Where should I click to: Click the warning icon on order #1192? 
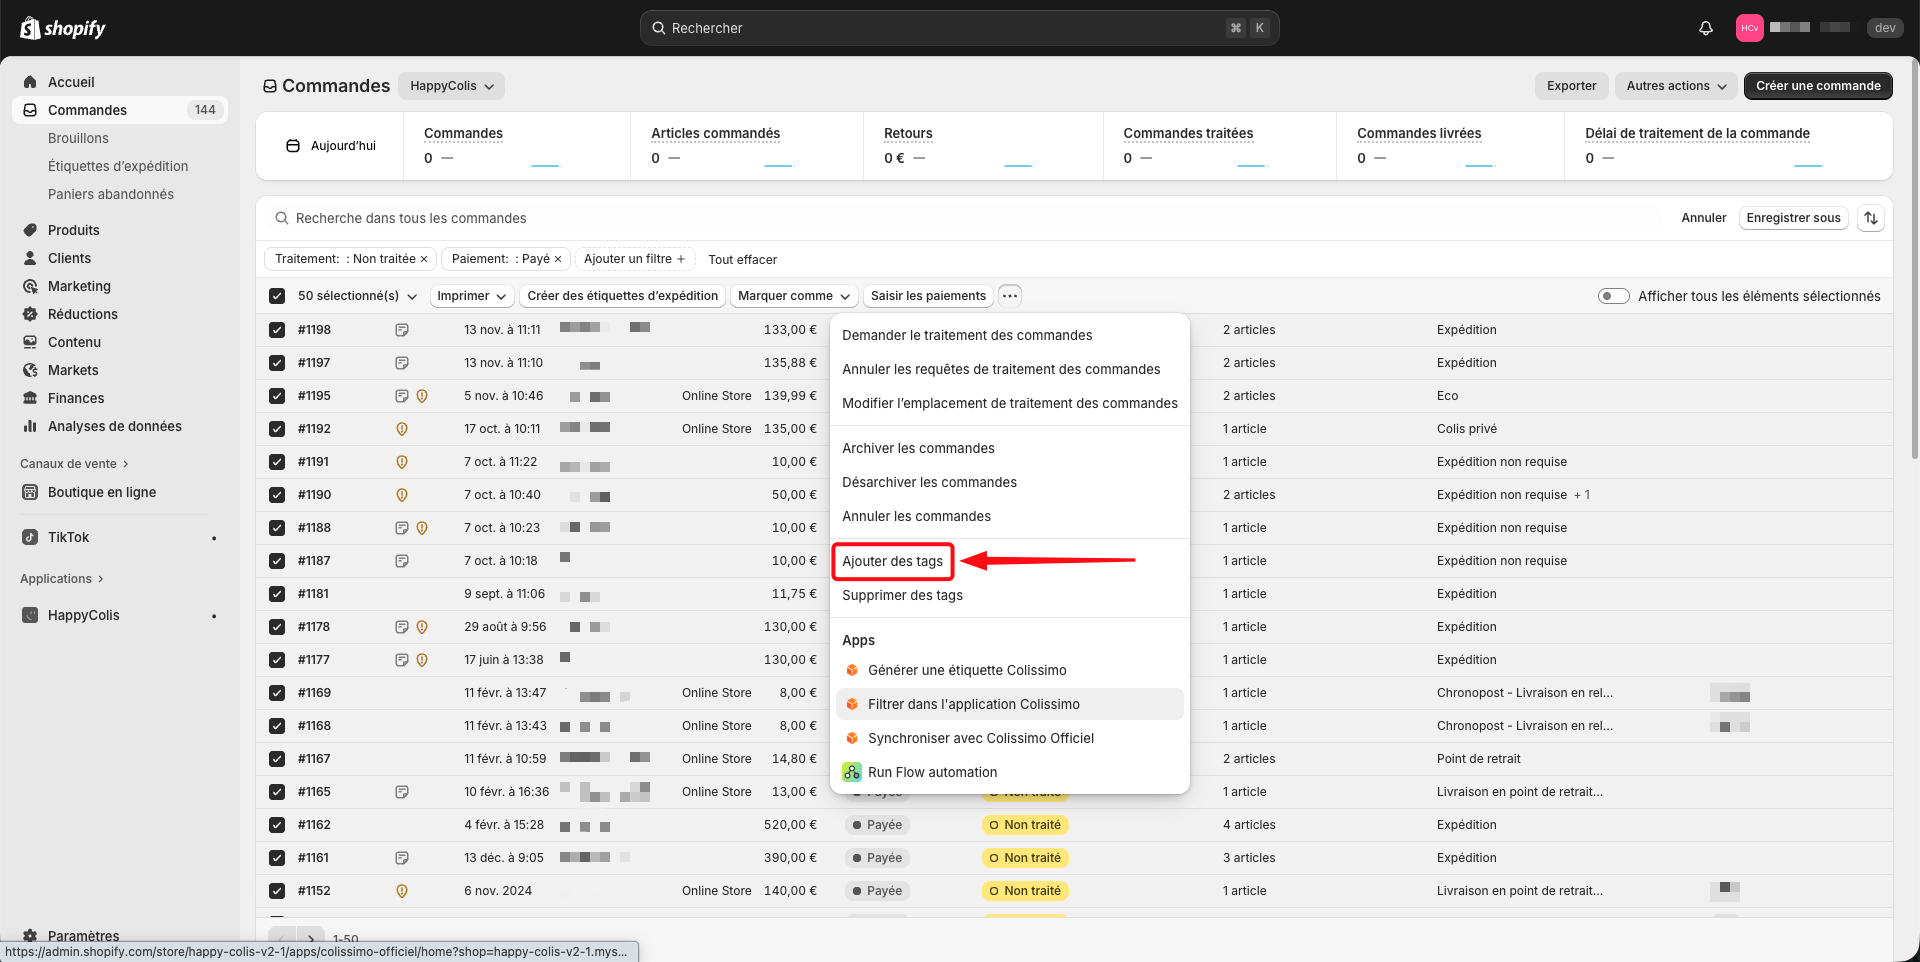[402, 429]
